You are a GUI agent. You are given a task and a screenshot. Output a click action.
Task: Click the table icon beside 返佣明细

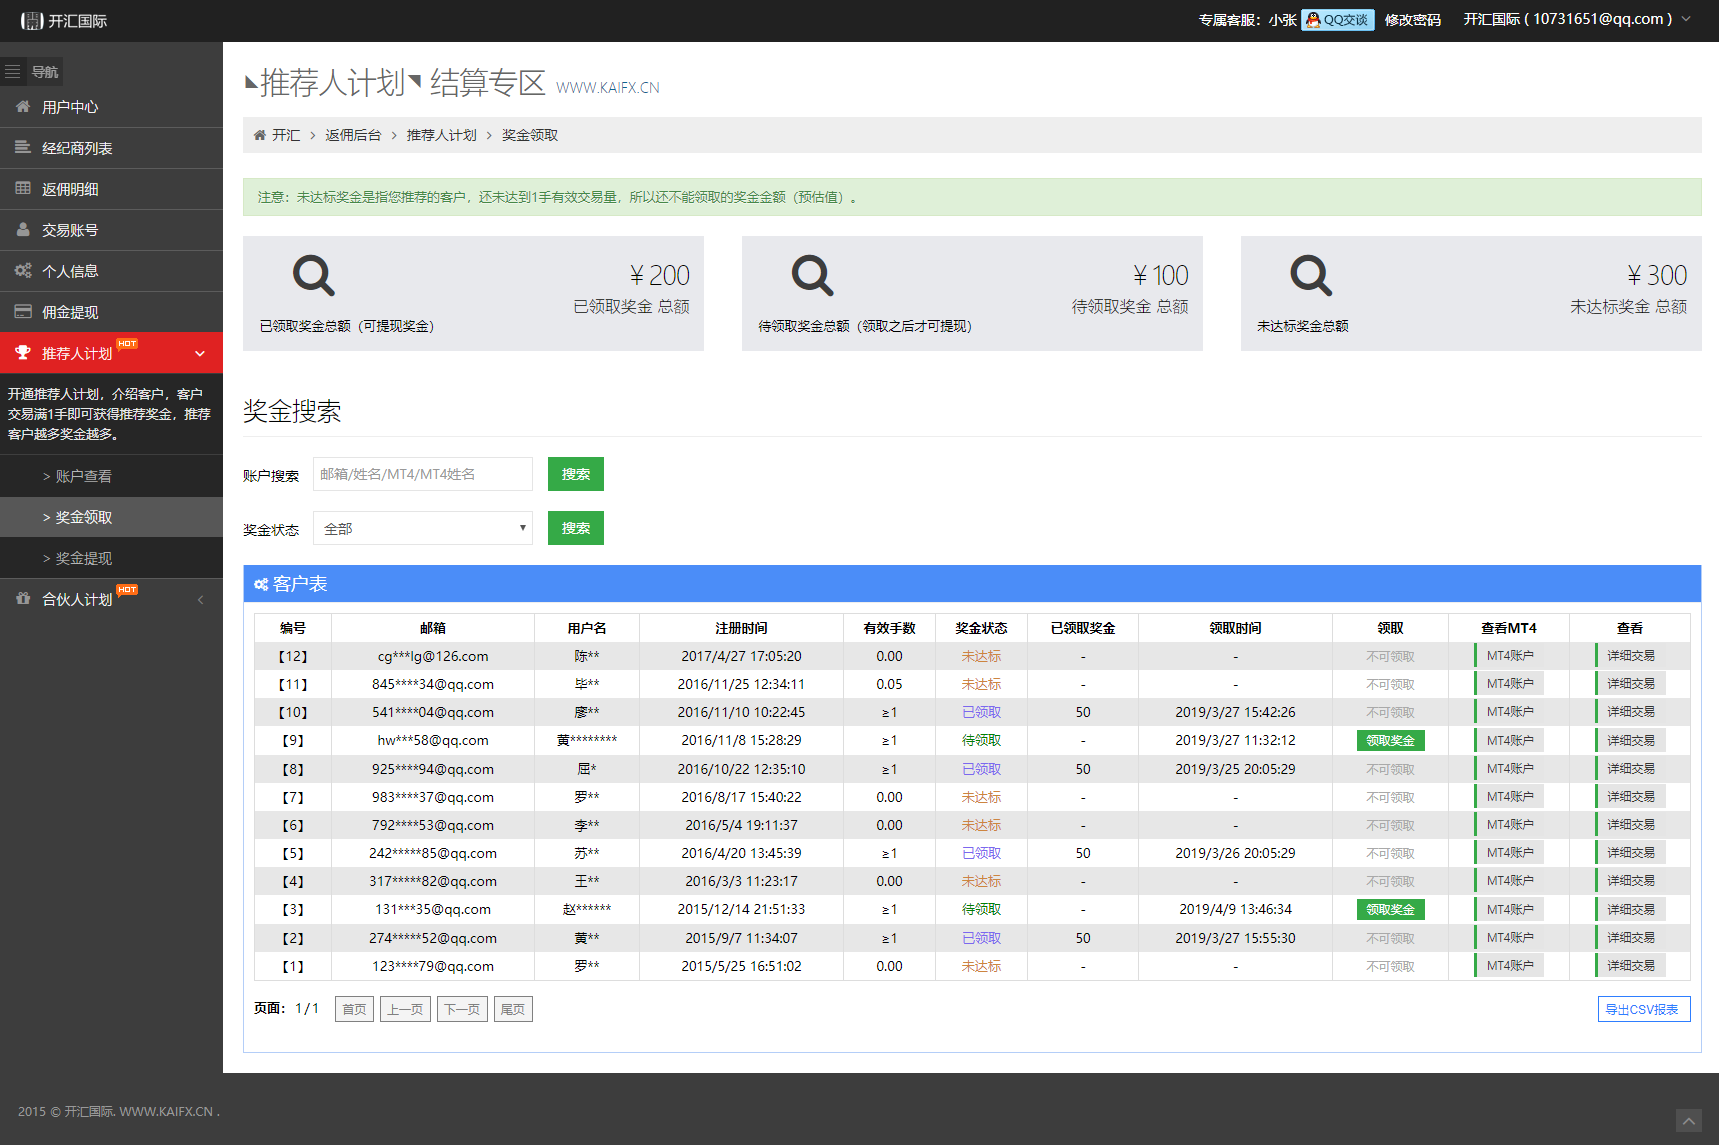coord(23,188)
